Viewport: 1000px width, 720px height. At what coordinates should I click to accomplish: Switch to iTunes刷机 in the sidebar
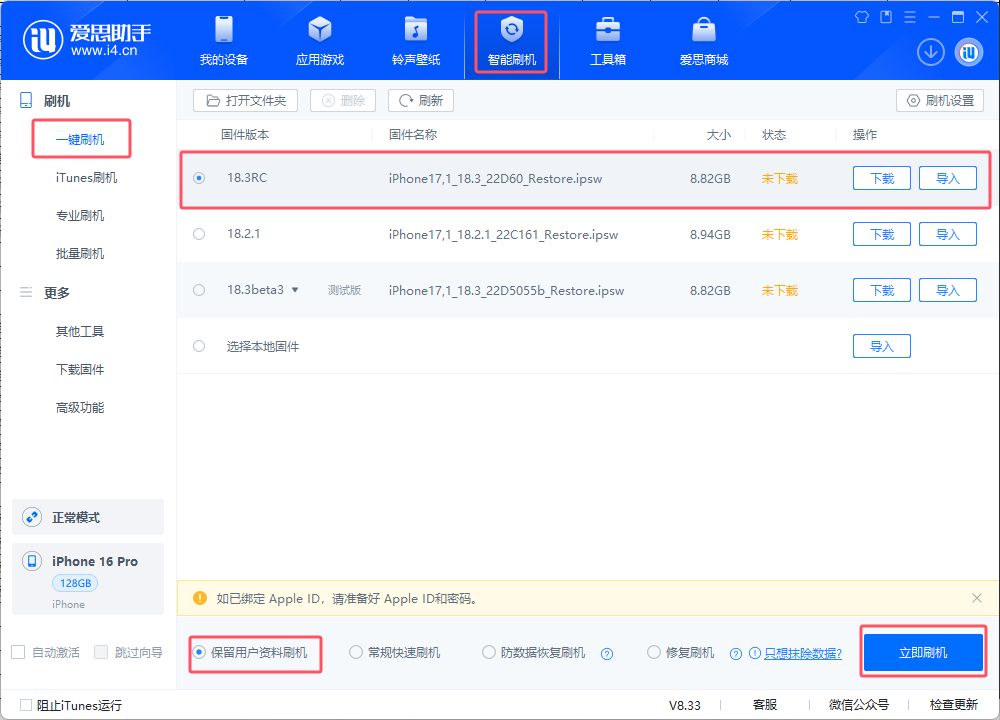point(88,176)
